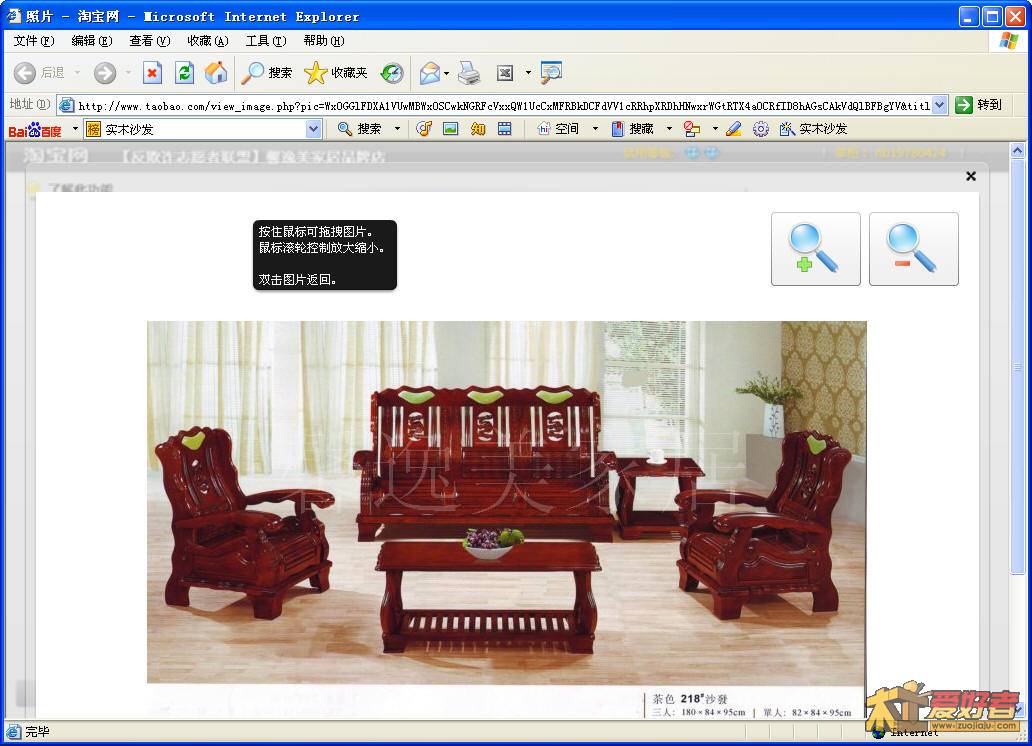Open the 文件 menu
The image size is (1032, 746).
click(33, 41)
